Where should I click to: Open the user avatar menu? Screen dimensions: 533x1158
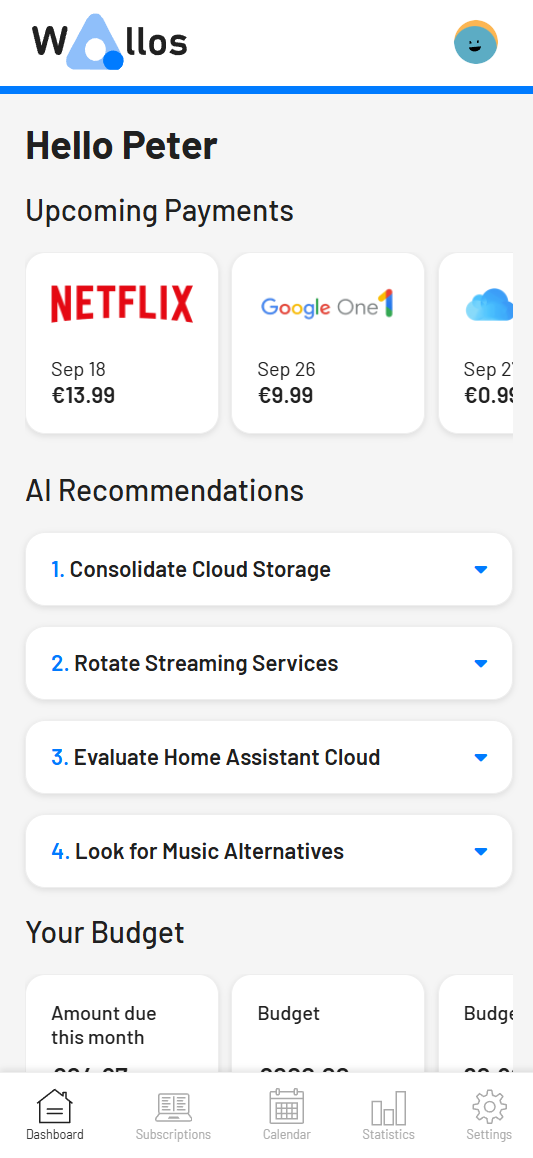475,42
